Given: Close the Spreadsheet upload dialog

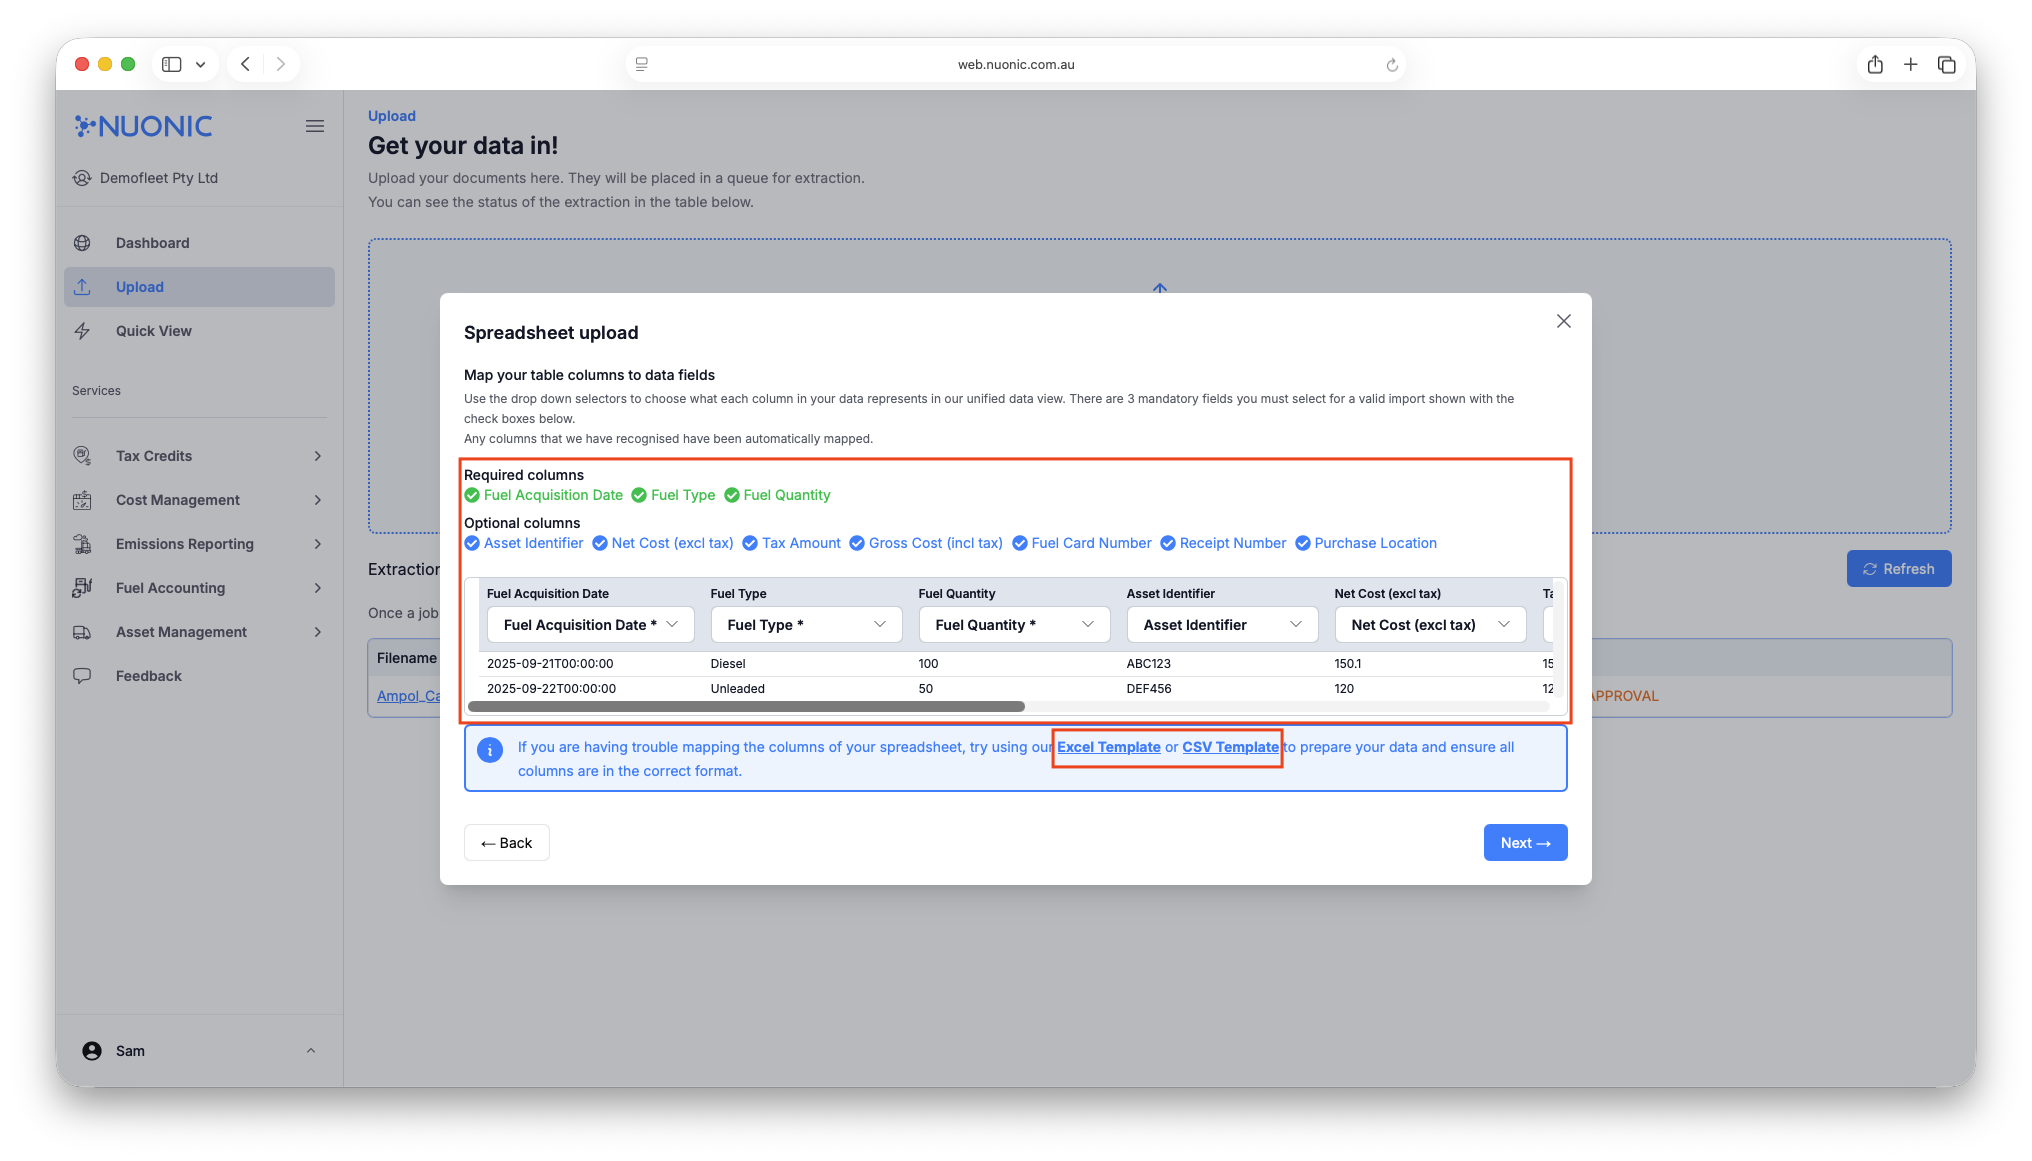Looking at the screenshot, I should (x=1563, y=321).
